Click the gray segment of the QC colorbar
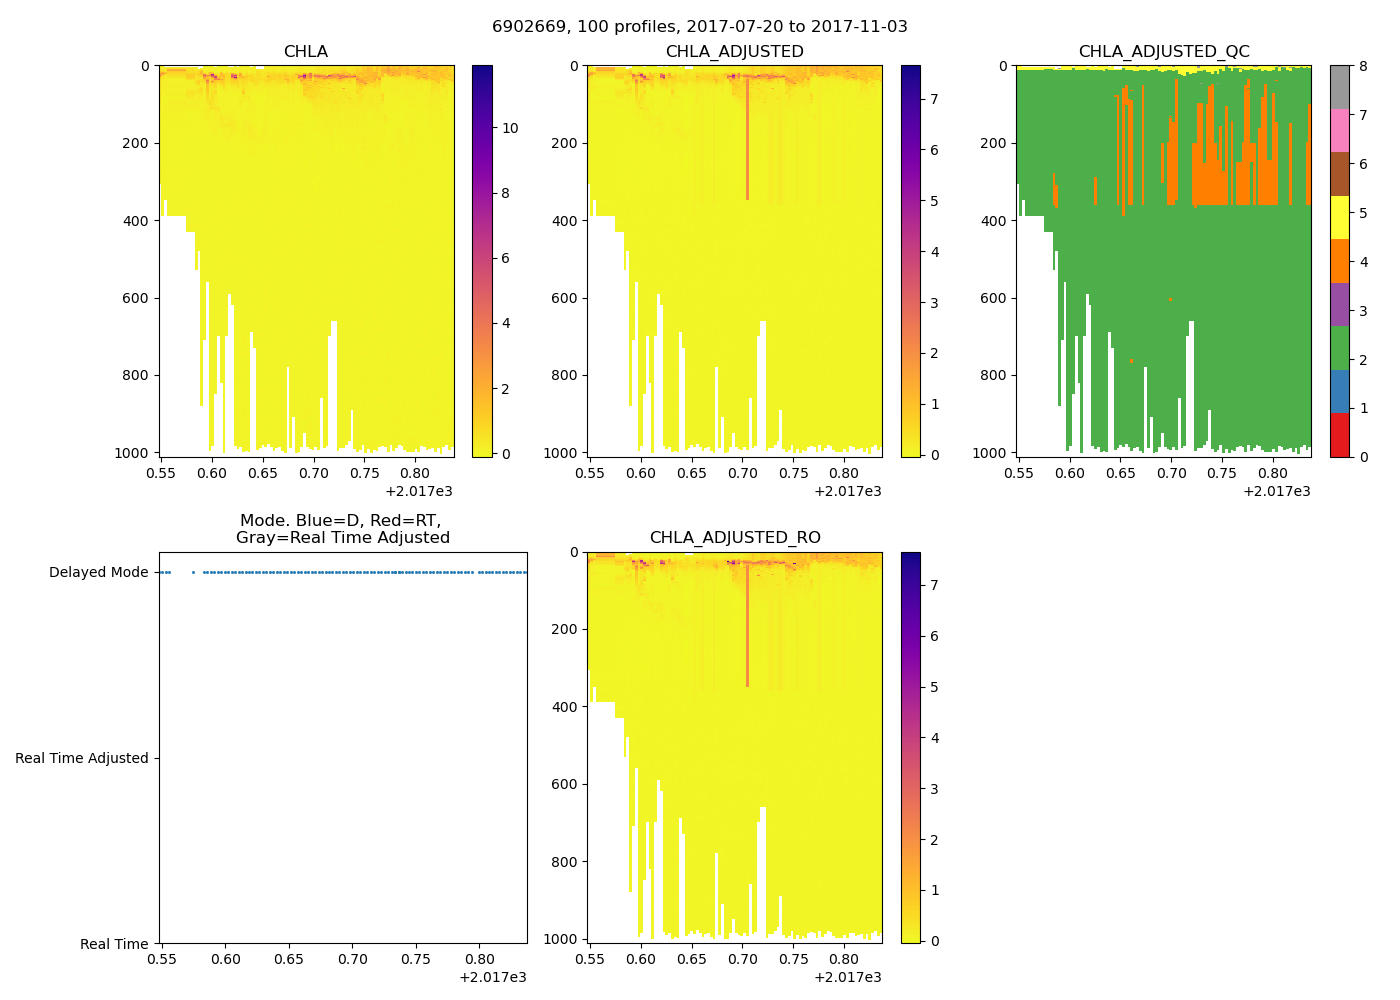The height and width of the screenshot is (1000, 1400). click(1339, 87)
